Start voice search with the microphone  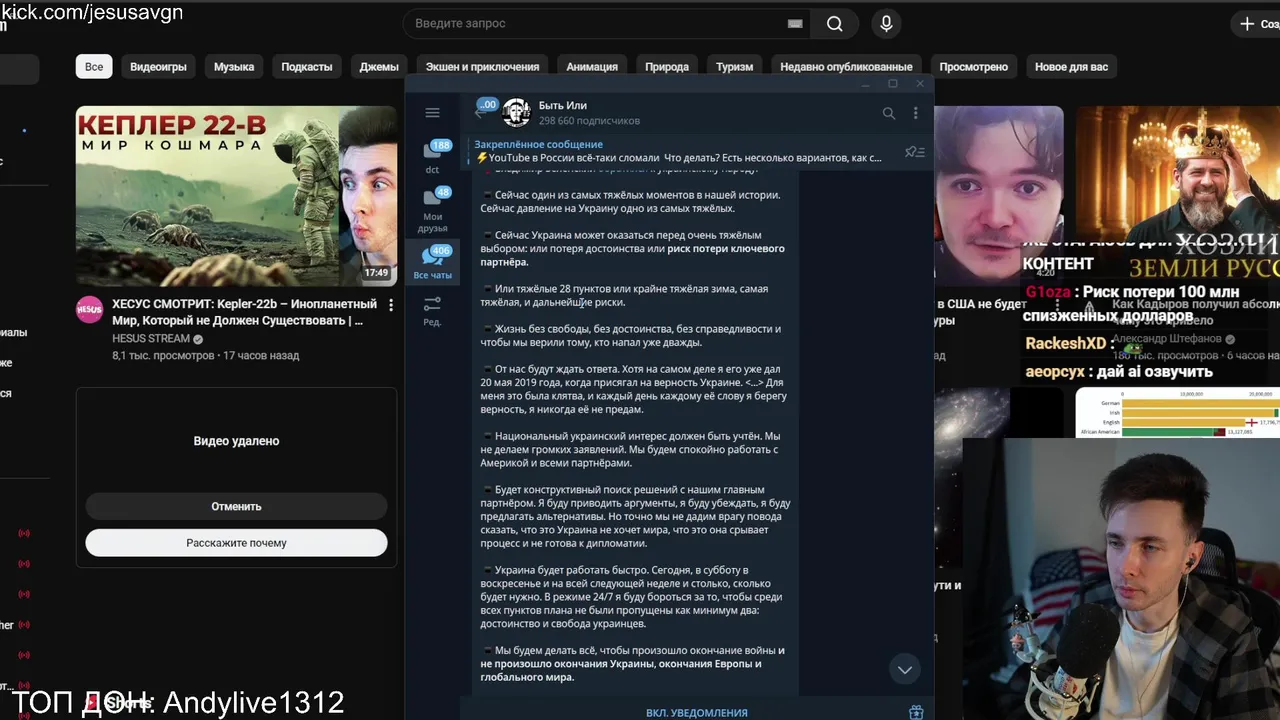click(886, 23)
